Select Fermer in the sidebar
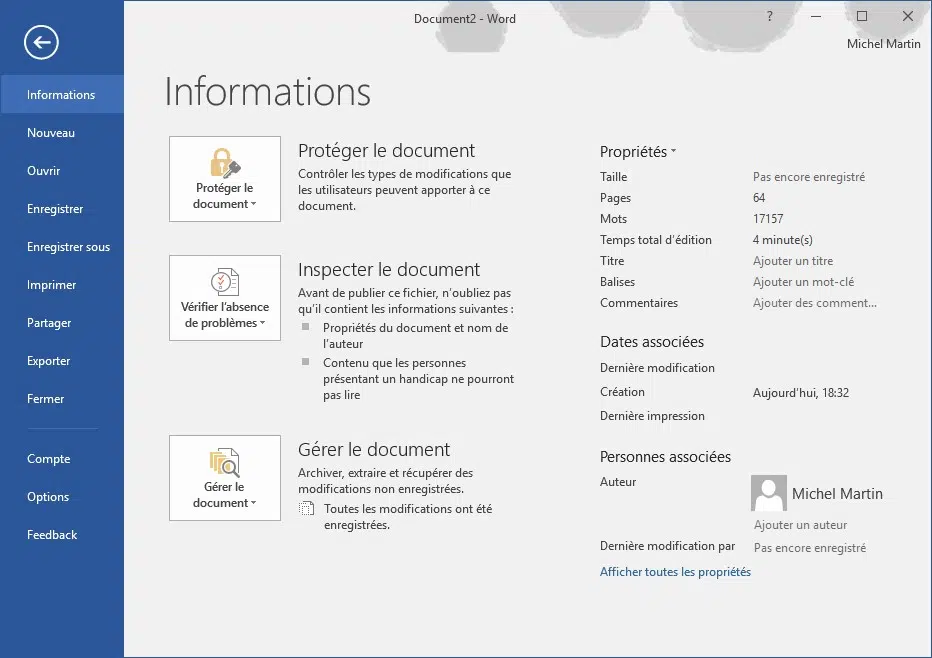The image size is (932, 658). (62, 399)
